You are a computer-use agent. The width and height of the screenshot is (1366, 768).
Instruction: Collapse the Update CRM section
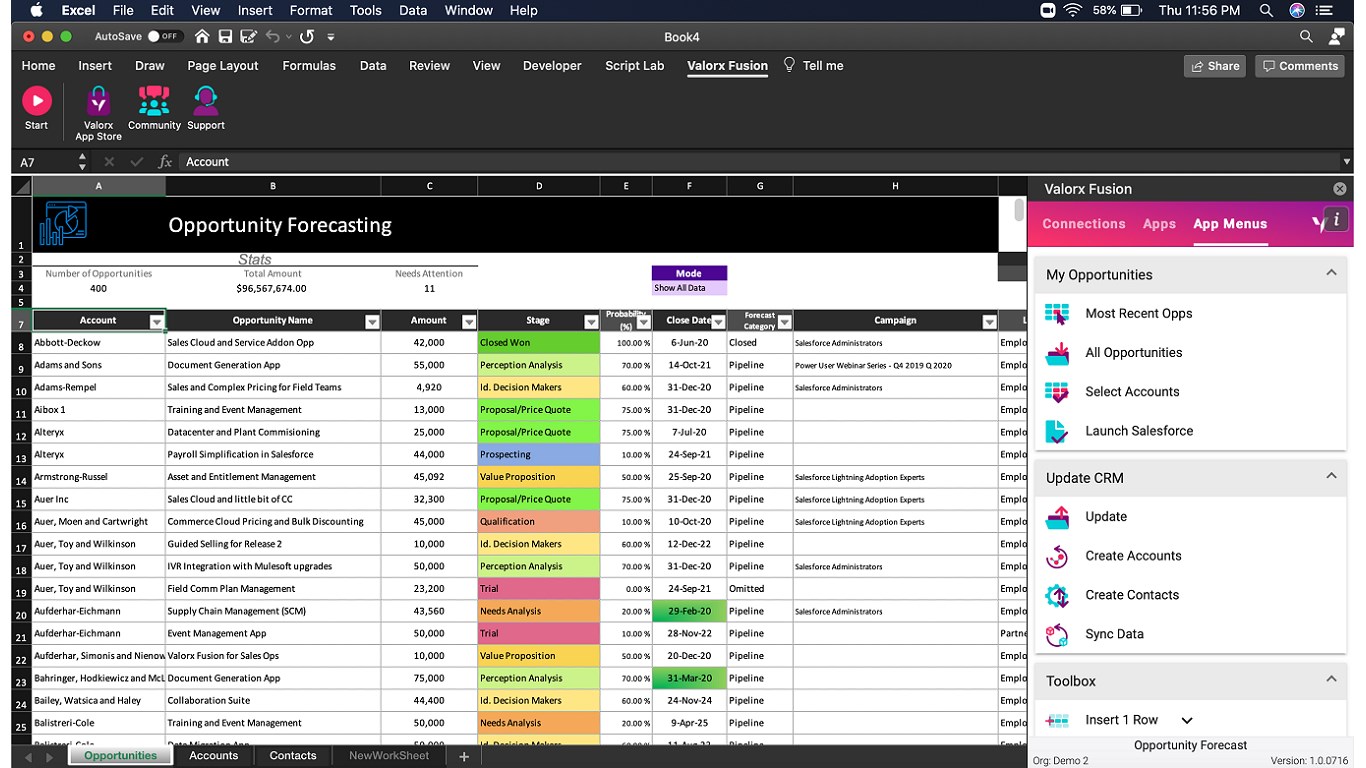point(1331,476)
